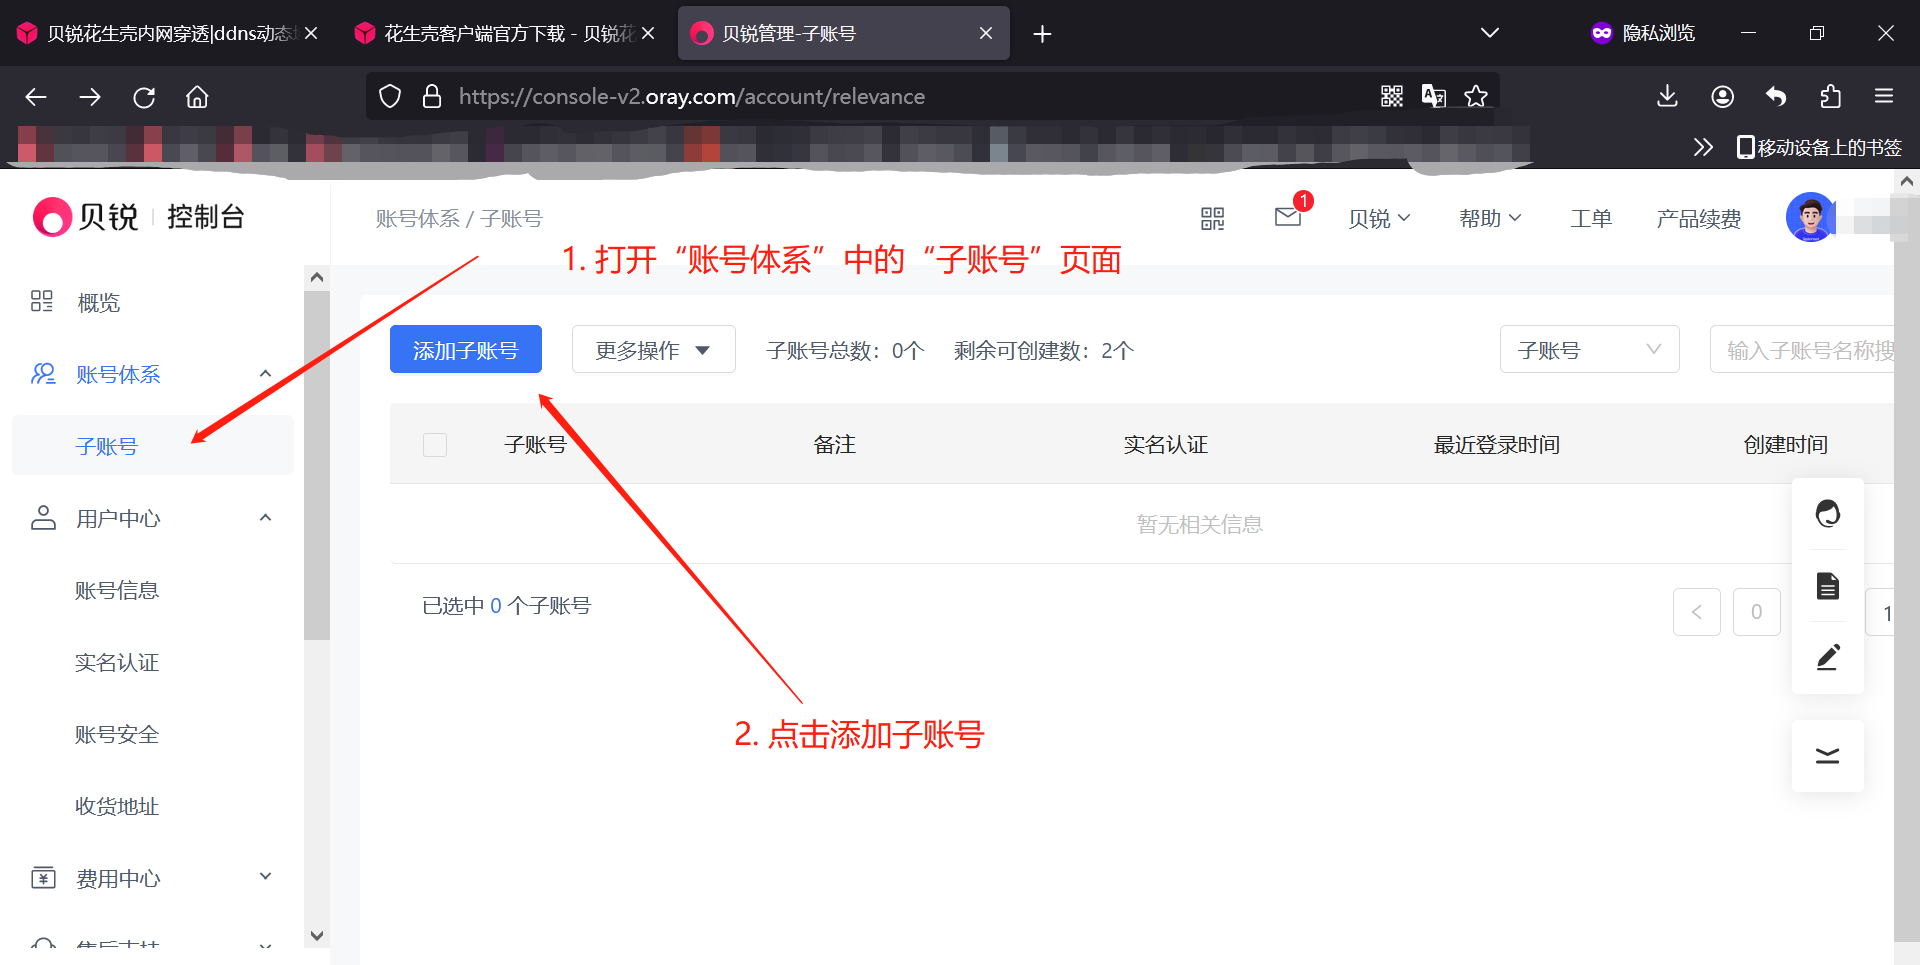
Task: Open the 帮助 header dropdown
Action: coord(1490,219)
